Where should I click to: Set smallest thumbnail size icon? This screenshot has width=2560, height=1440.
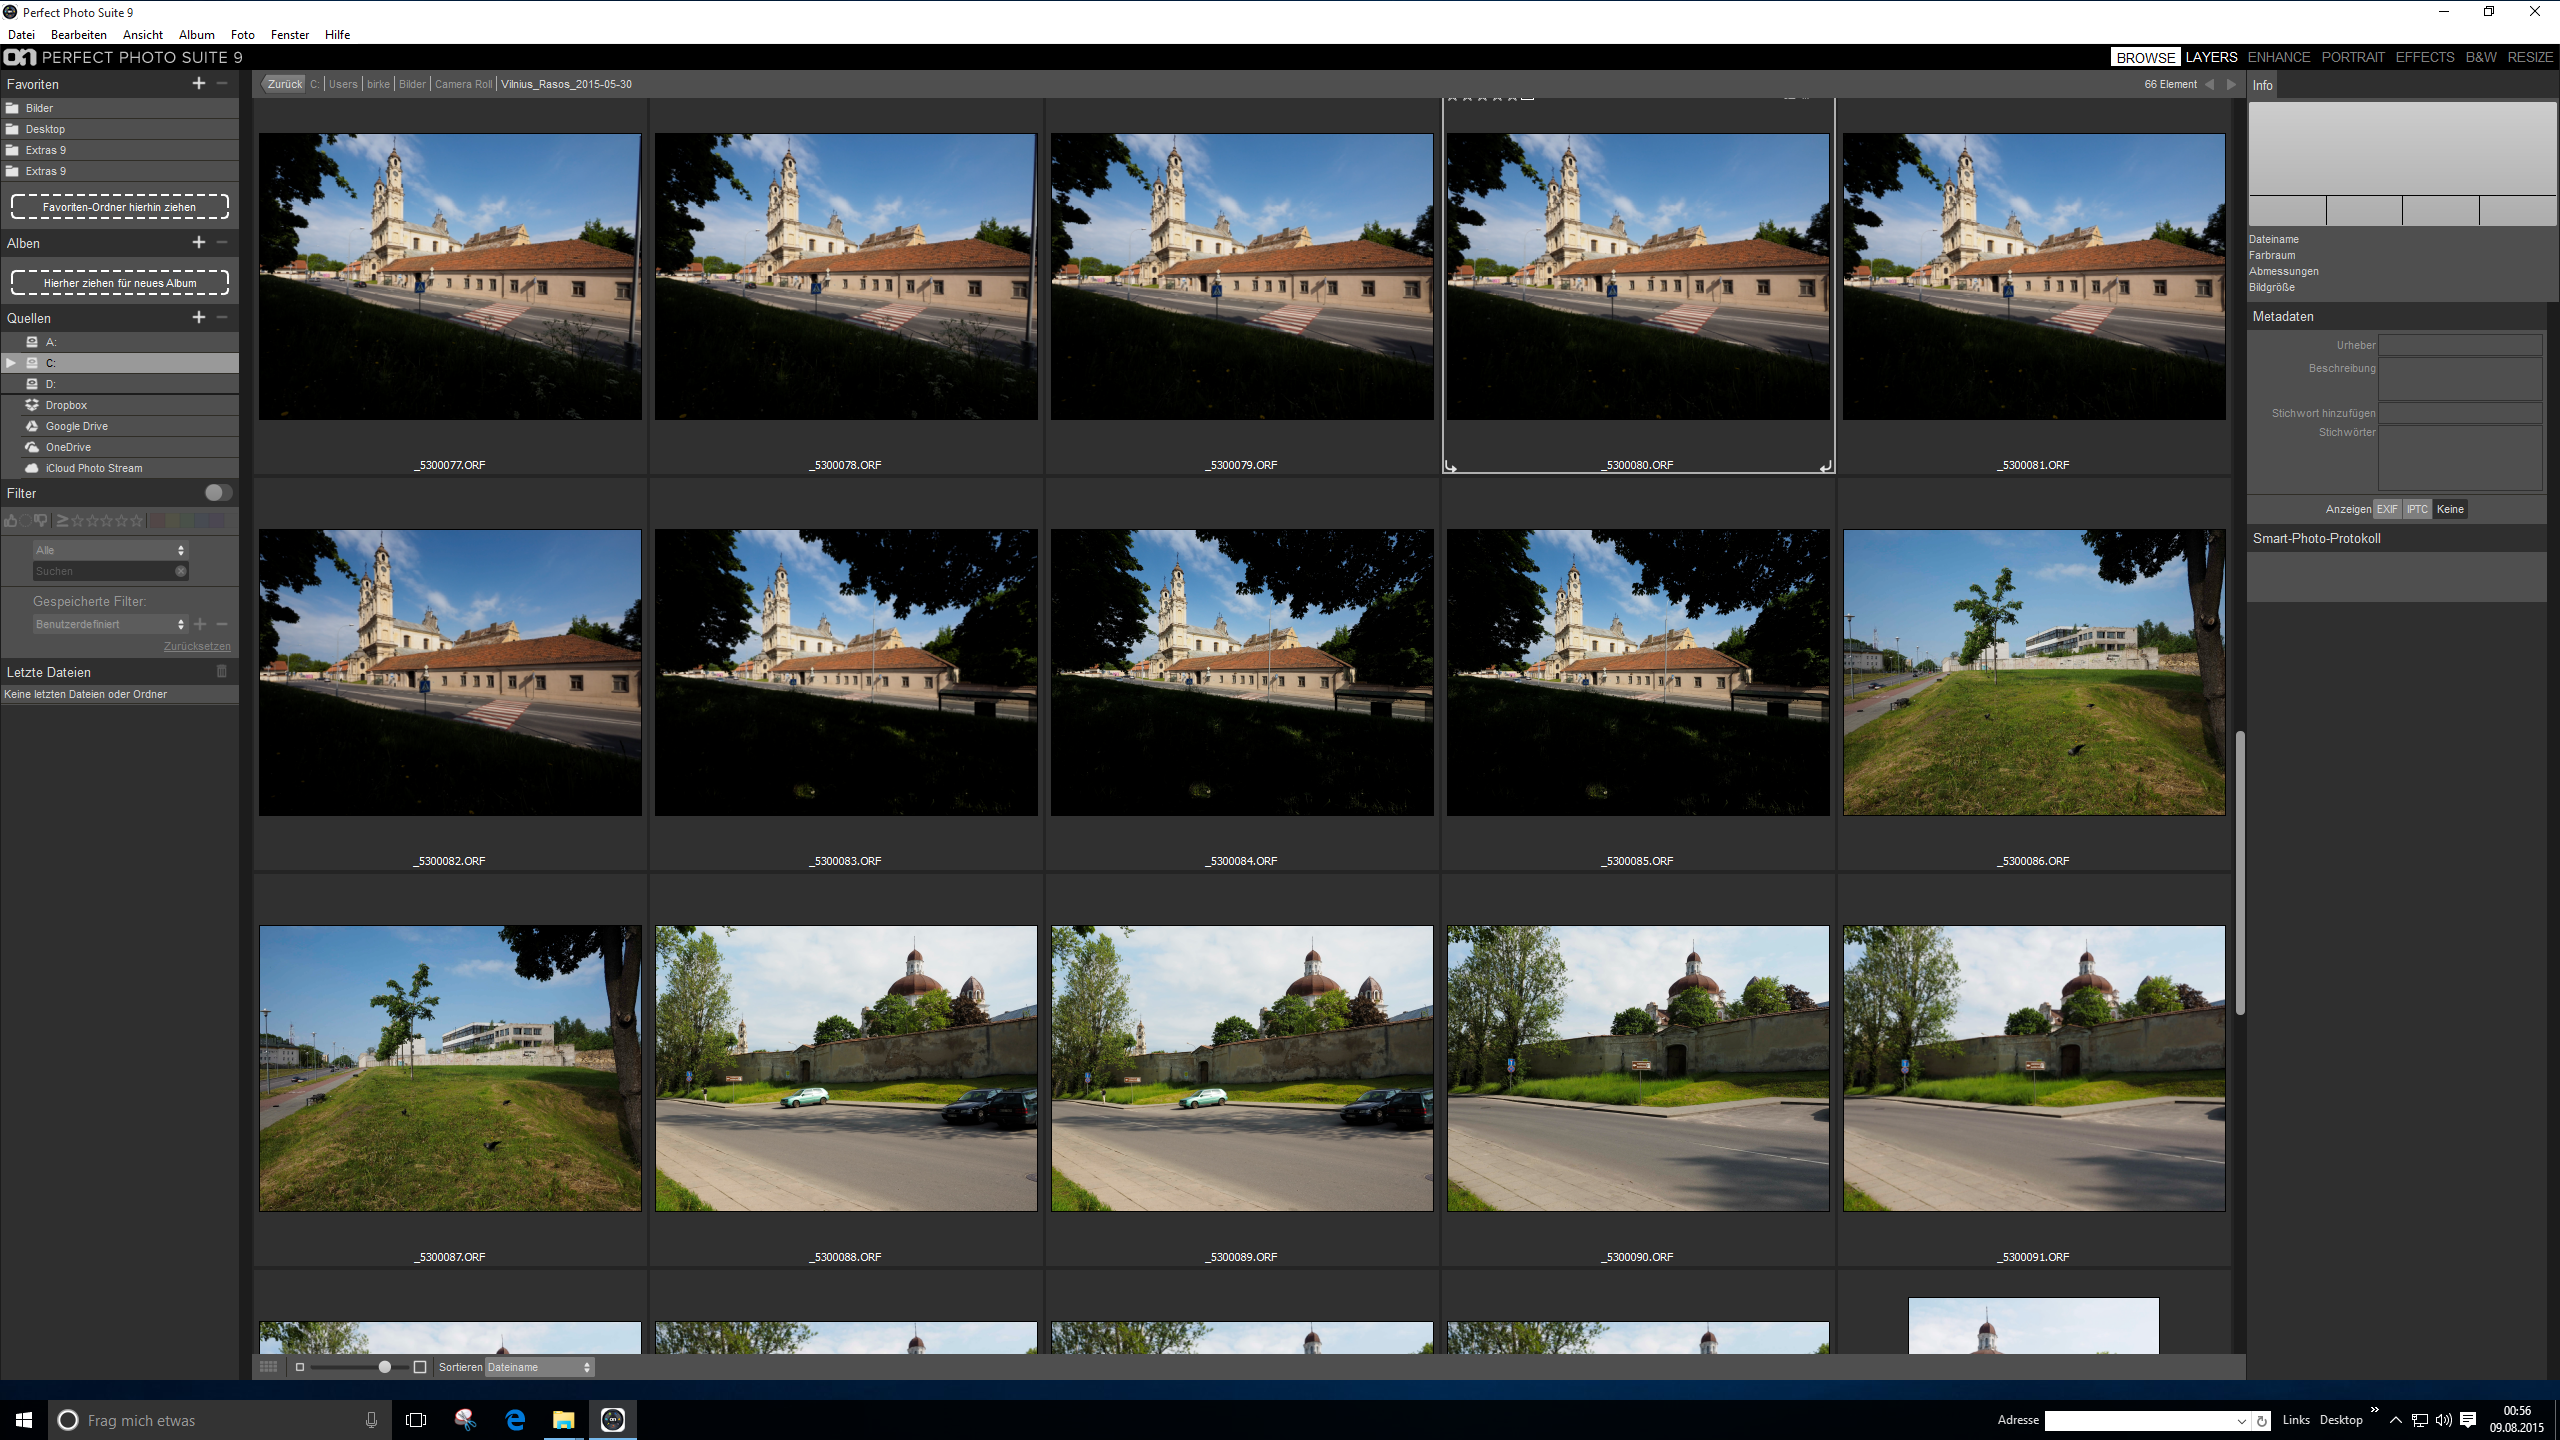point(299,1367)
